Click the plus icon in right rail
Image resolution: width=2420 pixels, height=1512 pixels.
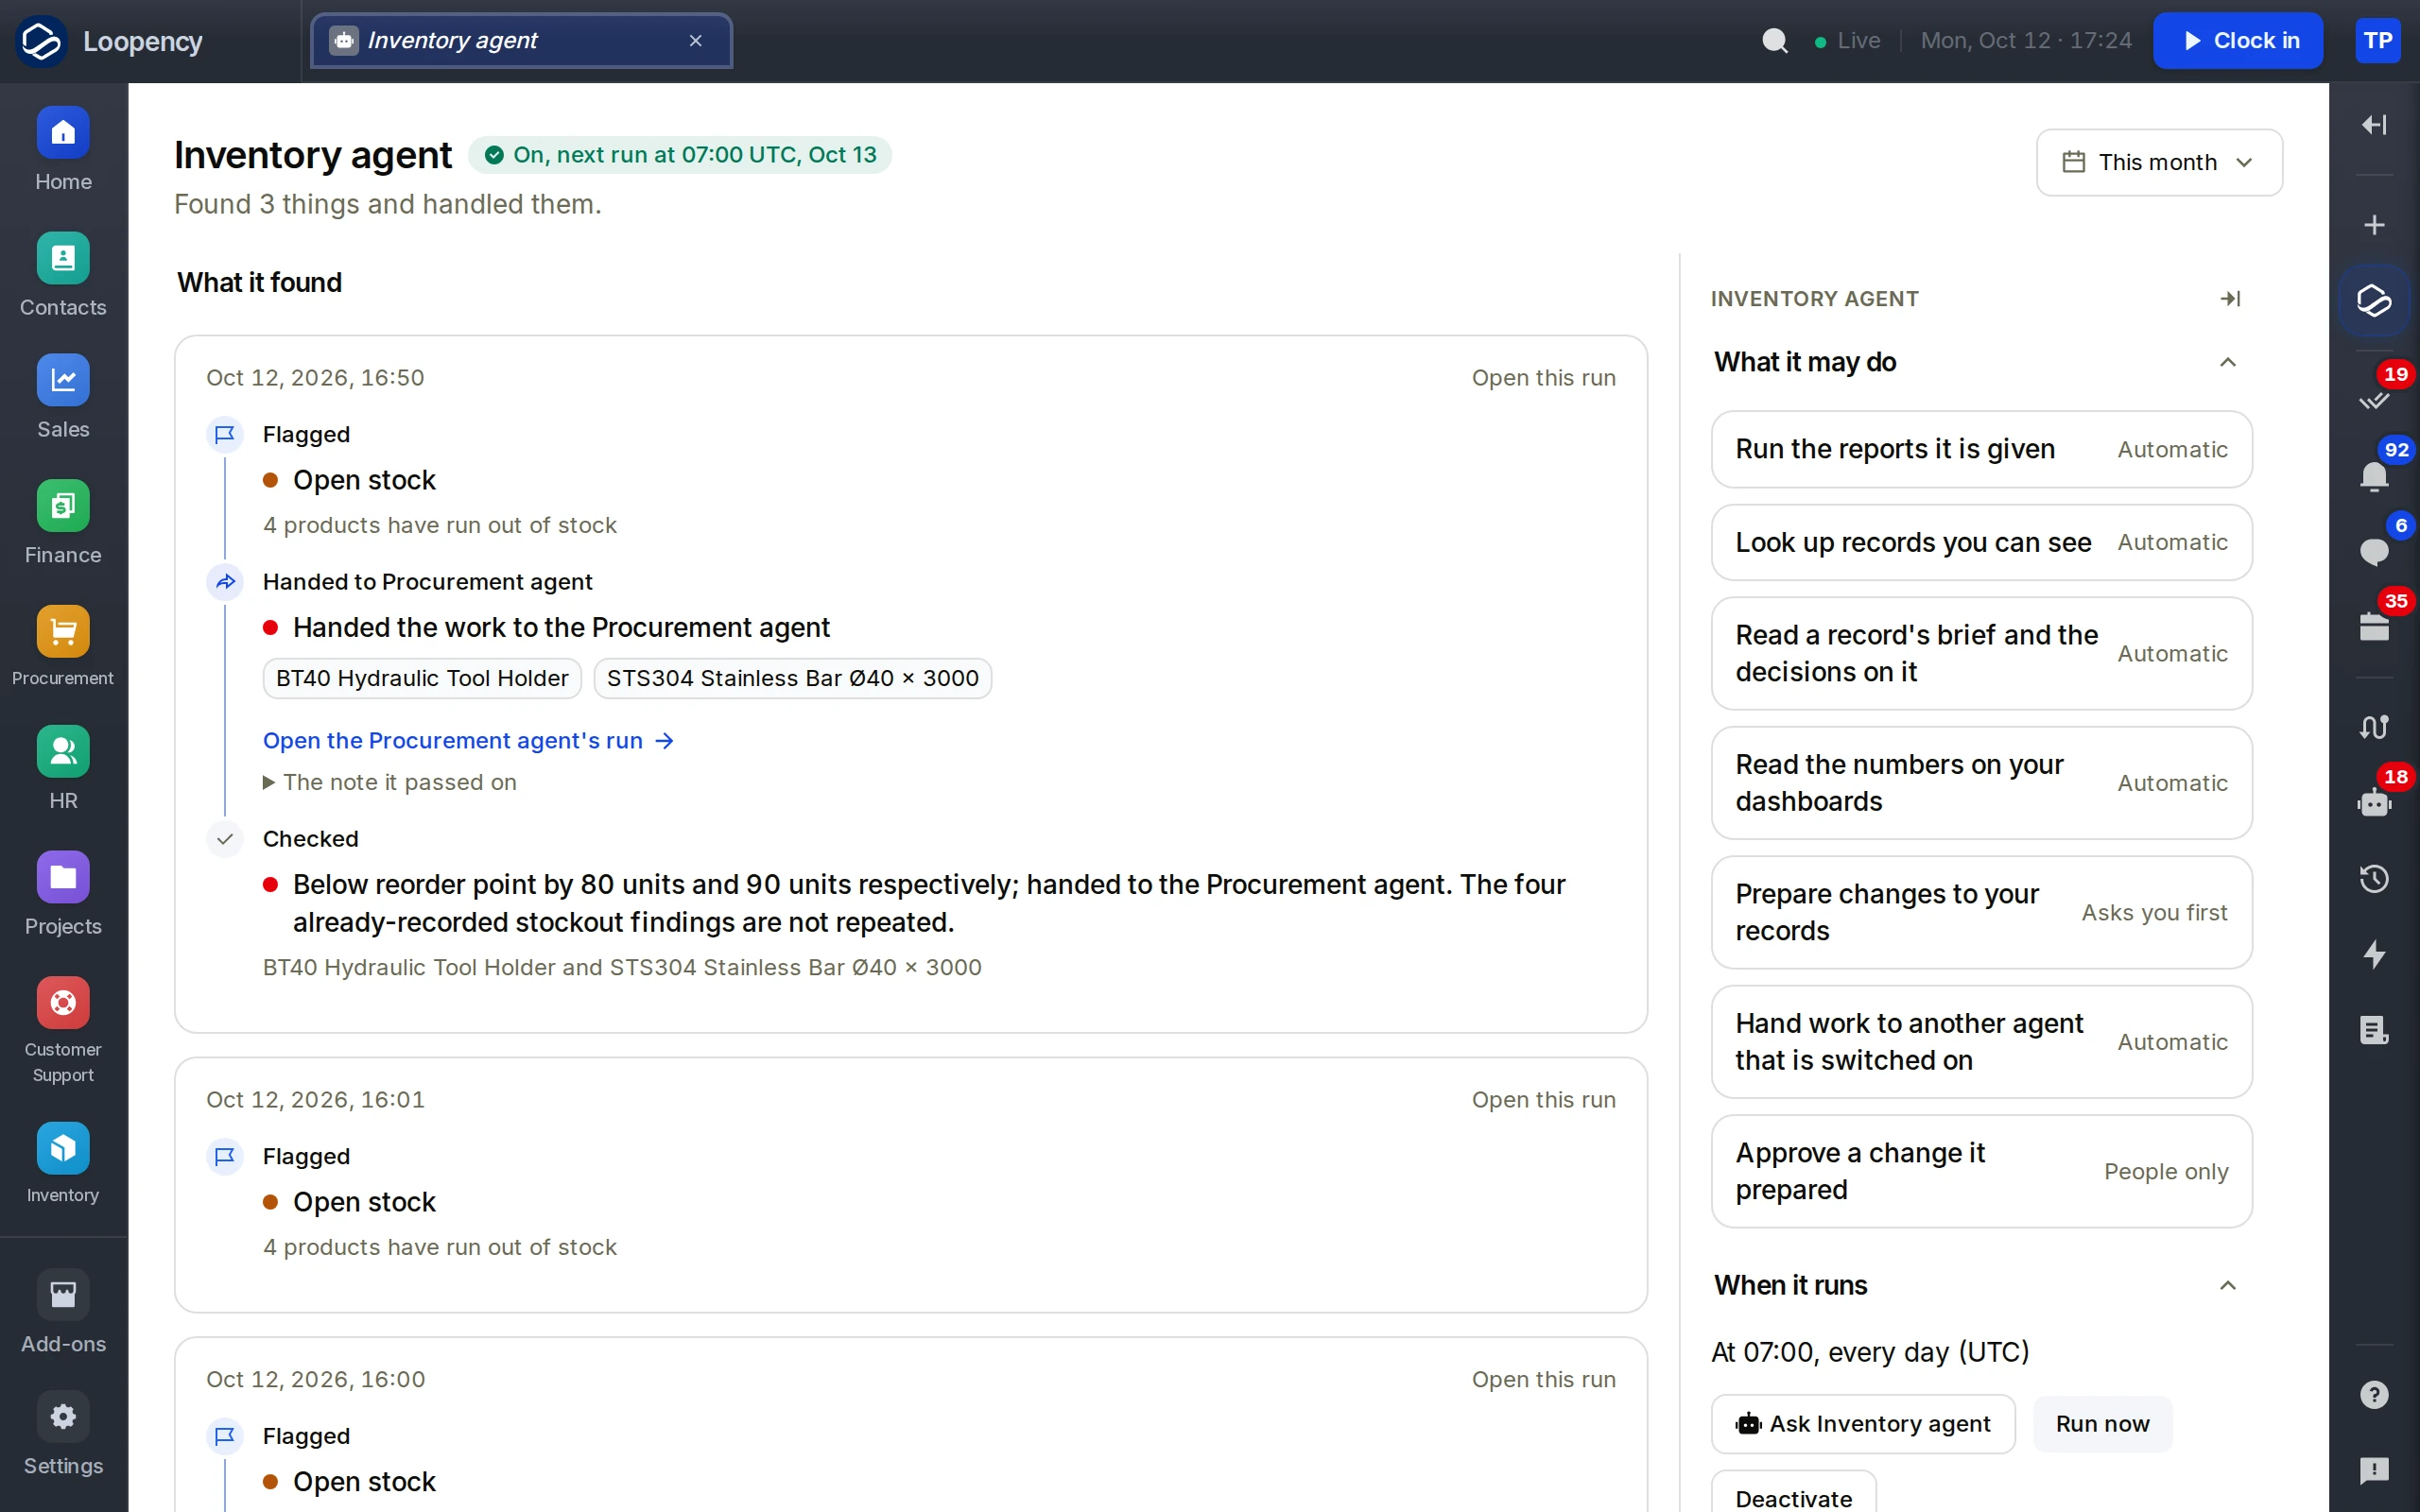pos(2374,225)
